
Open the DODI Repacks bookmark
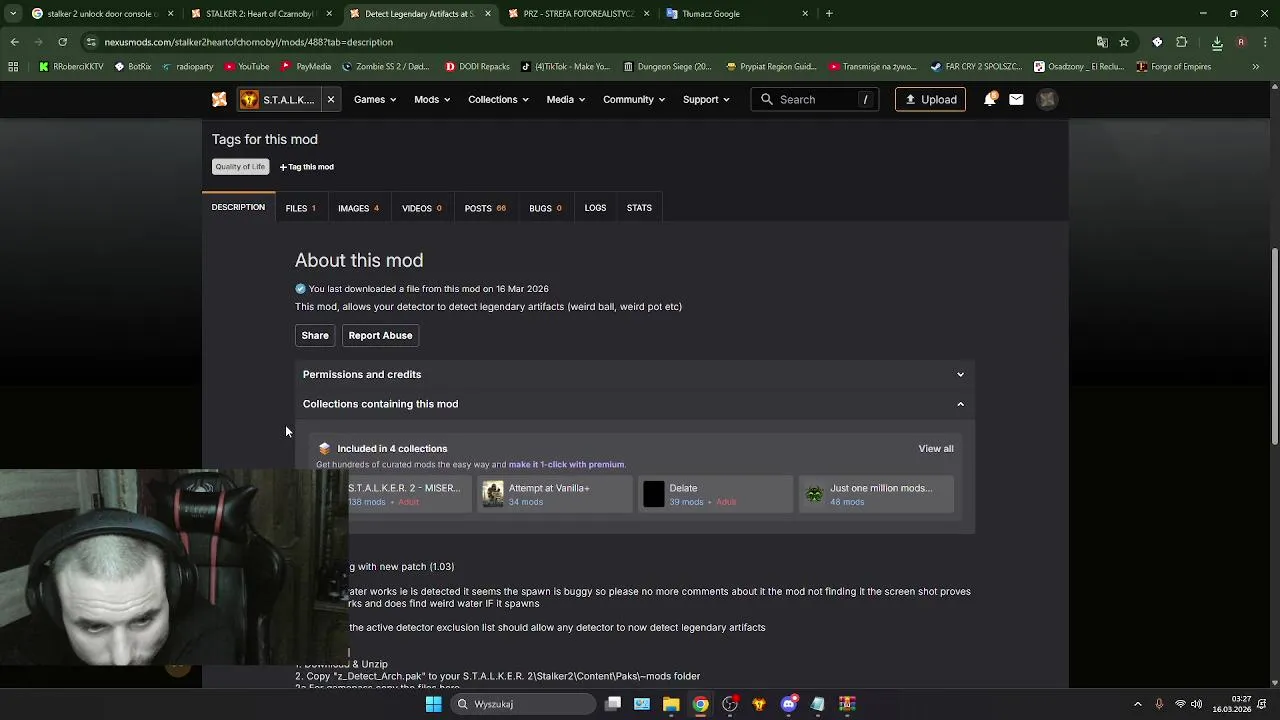tap(477, 67)
